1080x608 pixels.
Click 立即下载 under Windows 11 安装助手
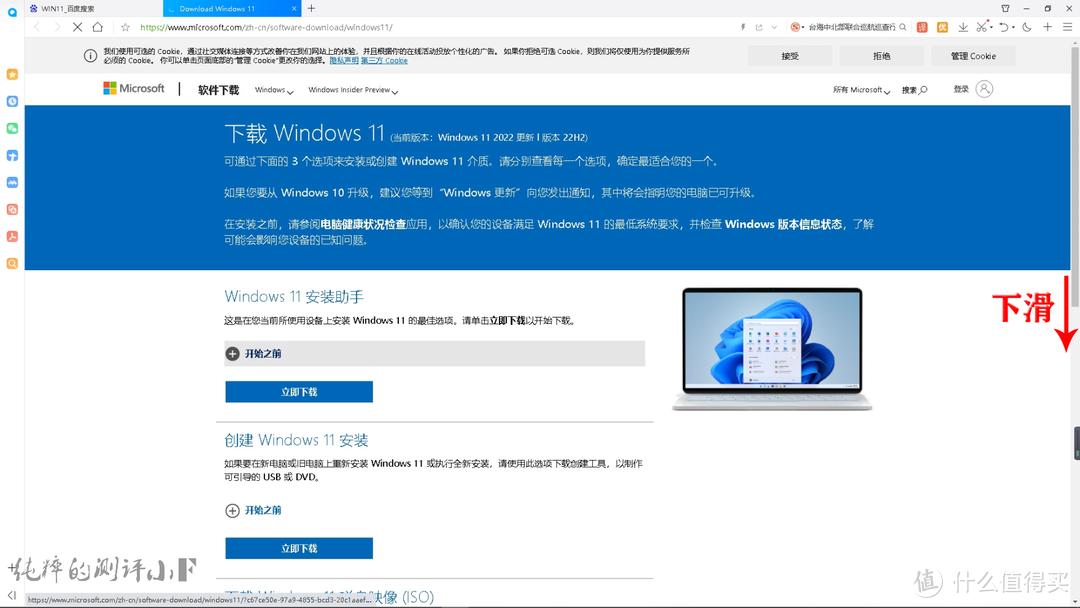click(x=298, y=391)
